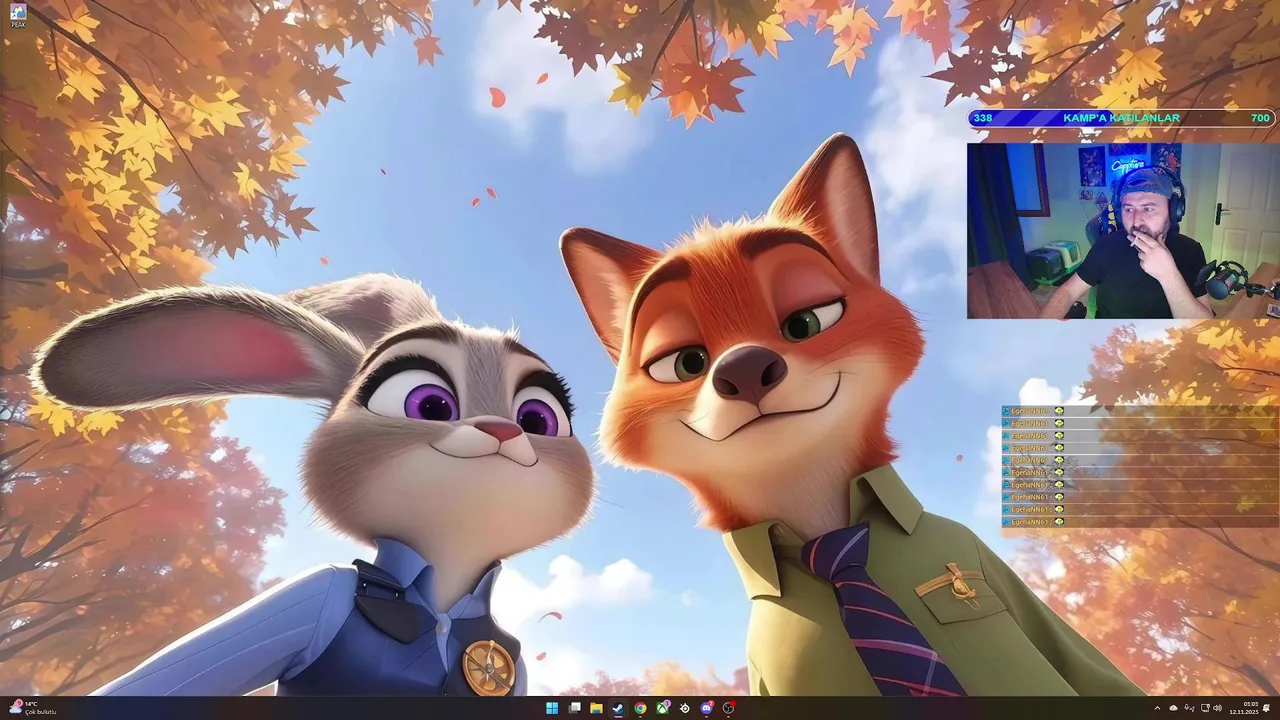Click the KAMP'A KATILANLAR goal progress bar

pyautogui.click(x=1123, y=118)
